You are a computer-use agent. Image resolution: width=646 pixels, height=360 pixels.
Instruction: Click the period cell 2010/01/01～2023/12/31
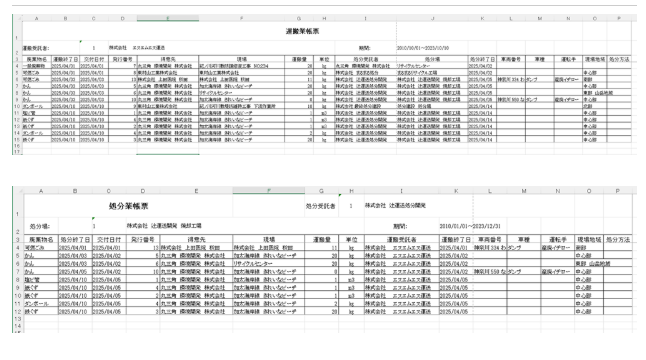(470, 226)
